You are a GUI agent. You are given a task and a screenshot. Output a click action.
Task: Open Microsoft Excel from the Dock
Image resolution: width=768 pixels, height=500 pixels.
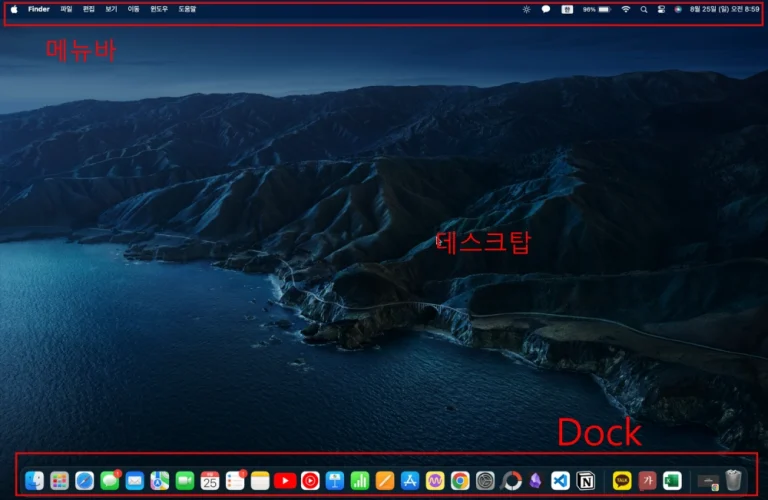tap(672, 481)
